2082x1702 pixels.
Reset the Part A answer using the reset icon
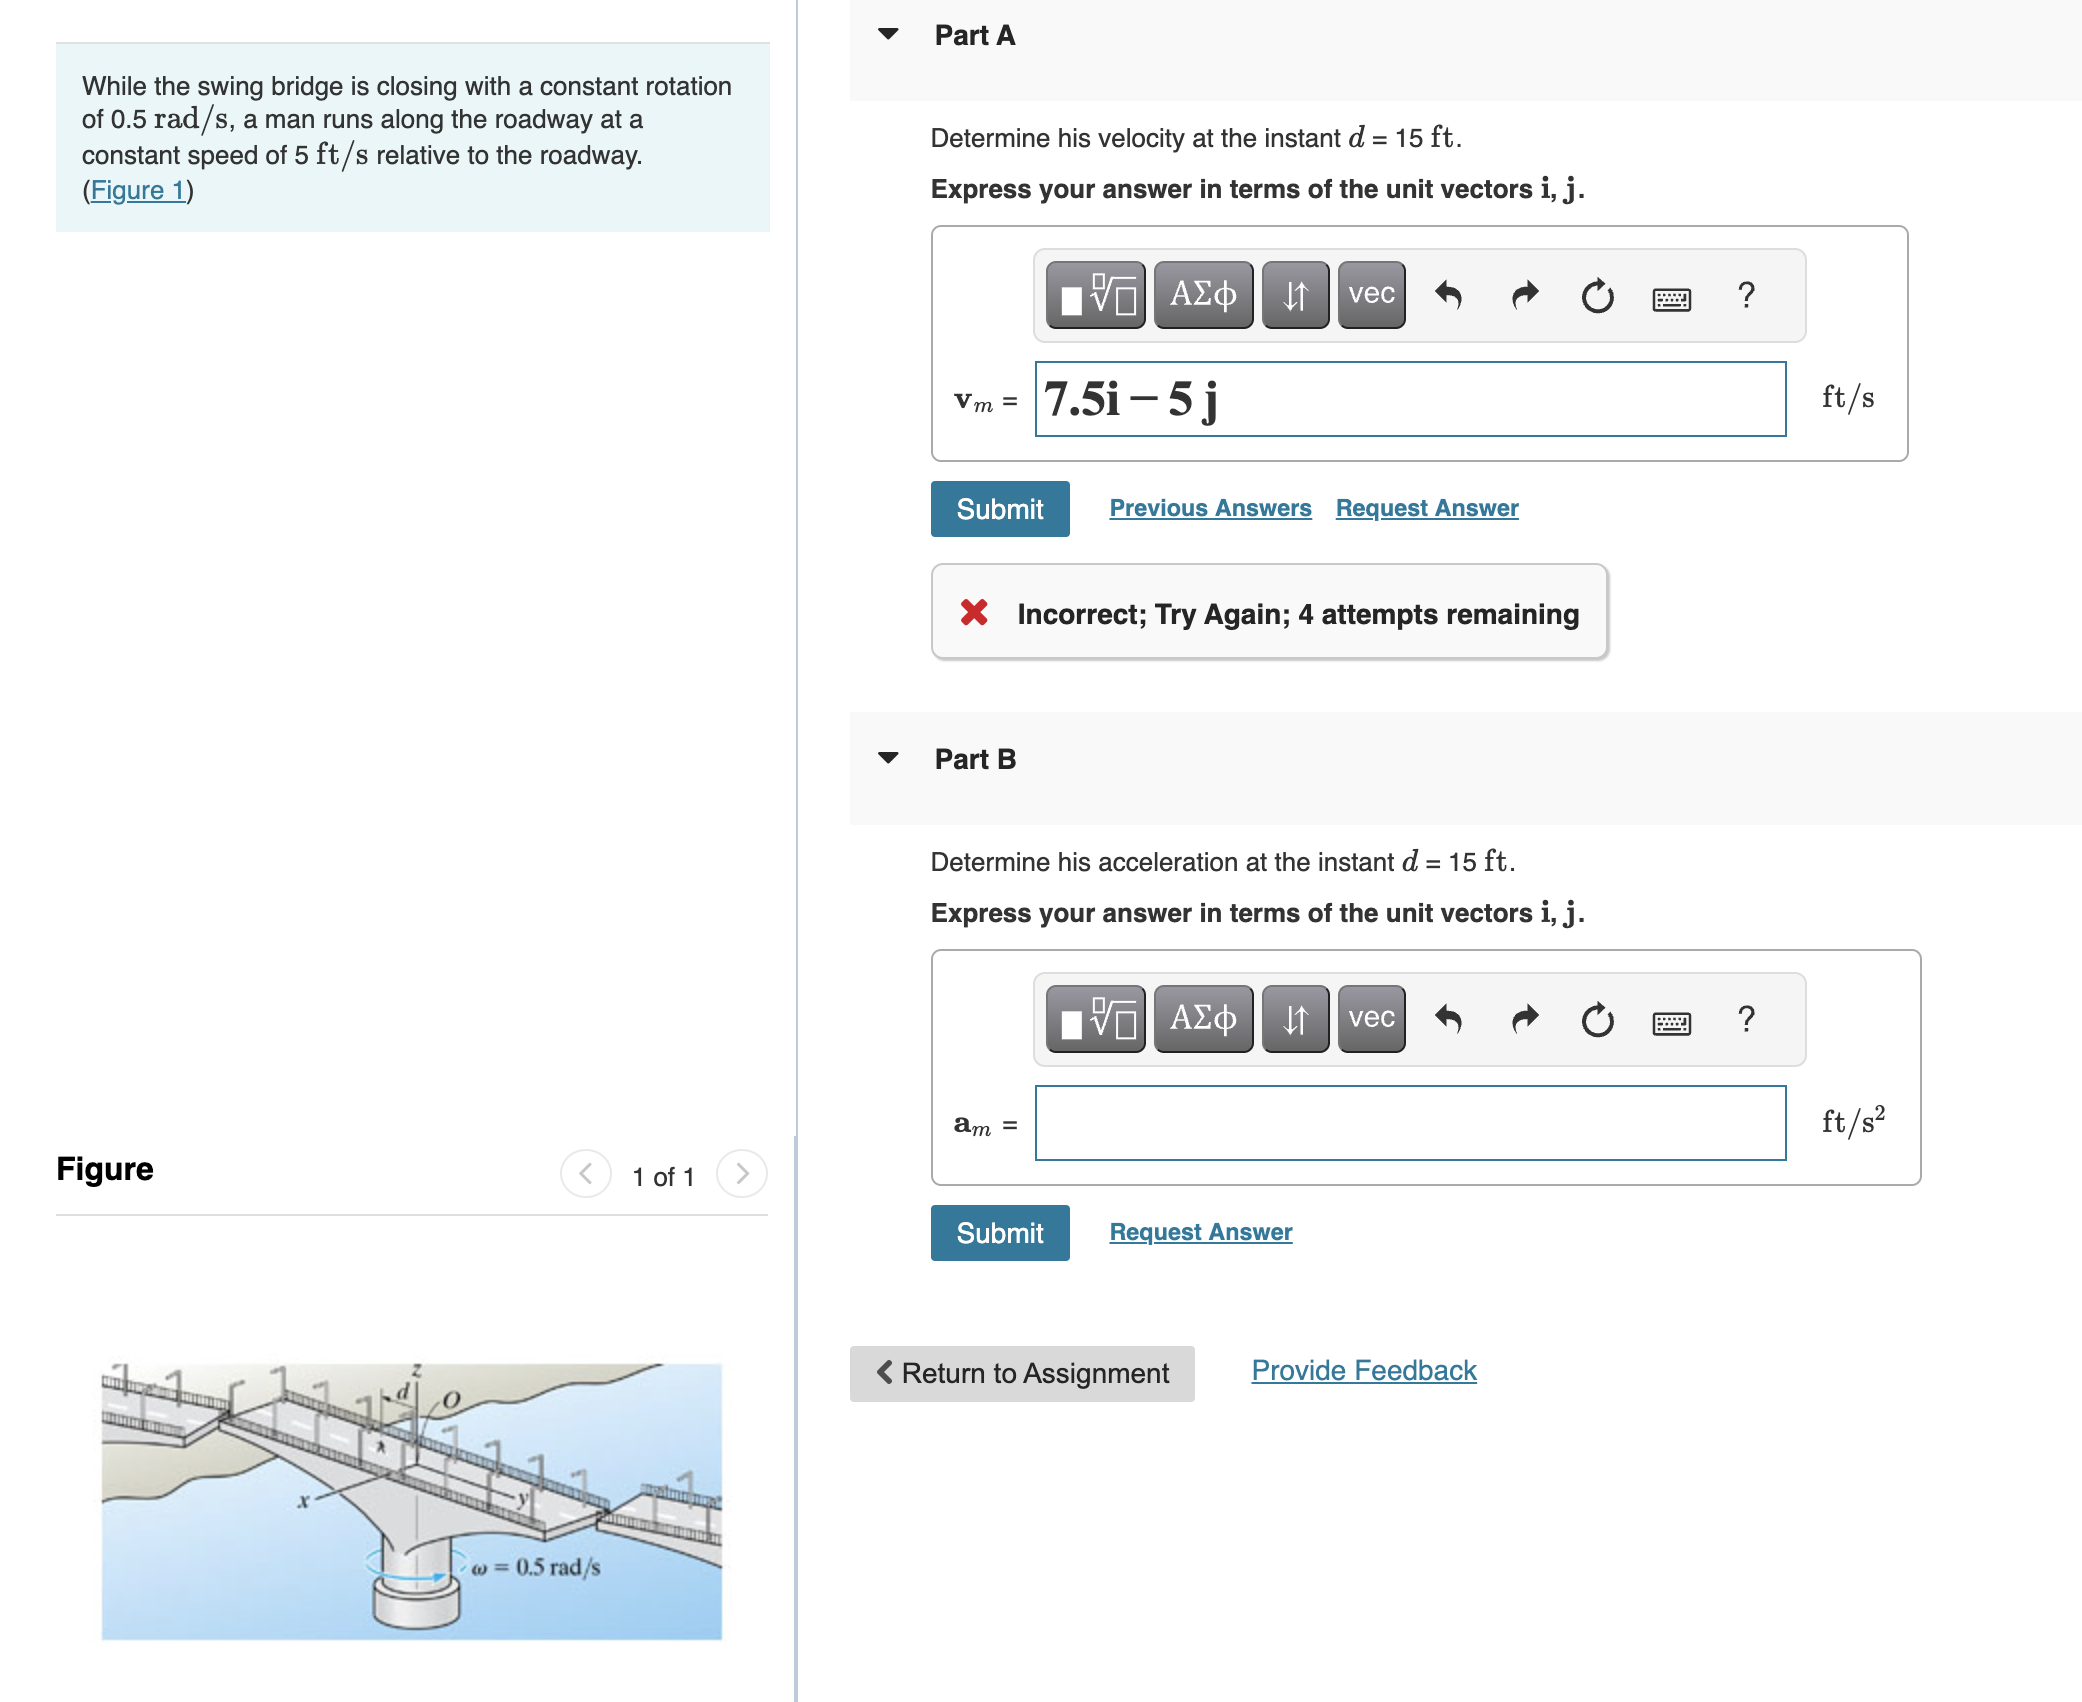click(x=1597, y=295)
